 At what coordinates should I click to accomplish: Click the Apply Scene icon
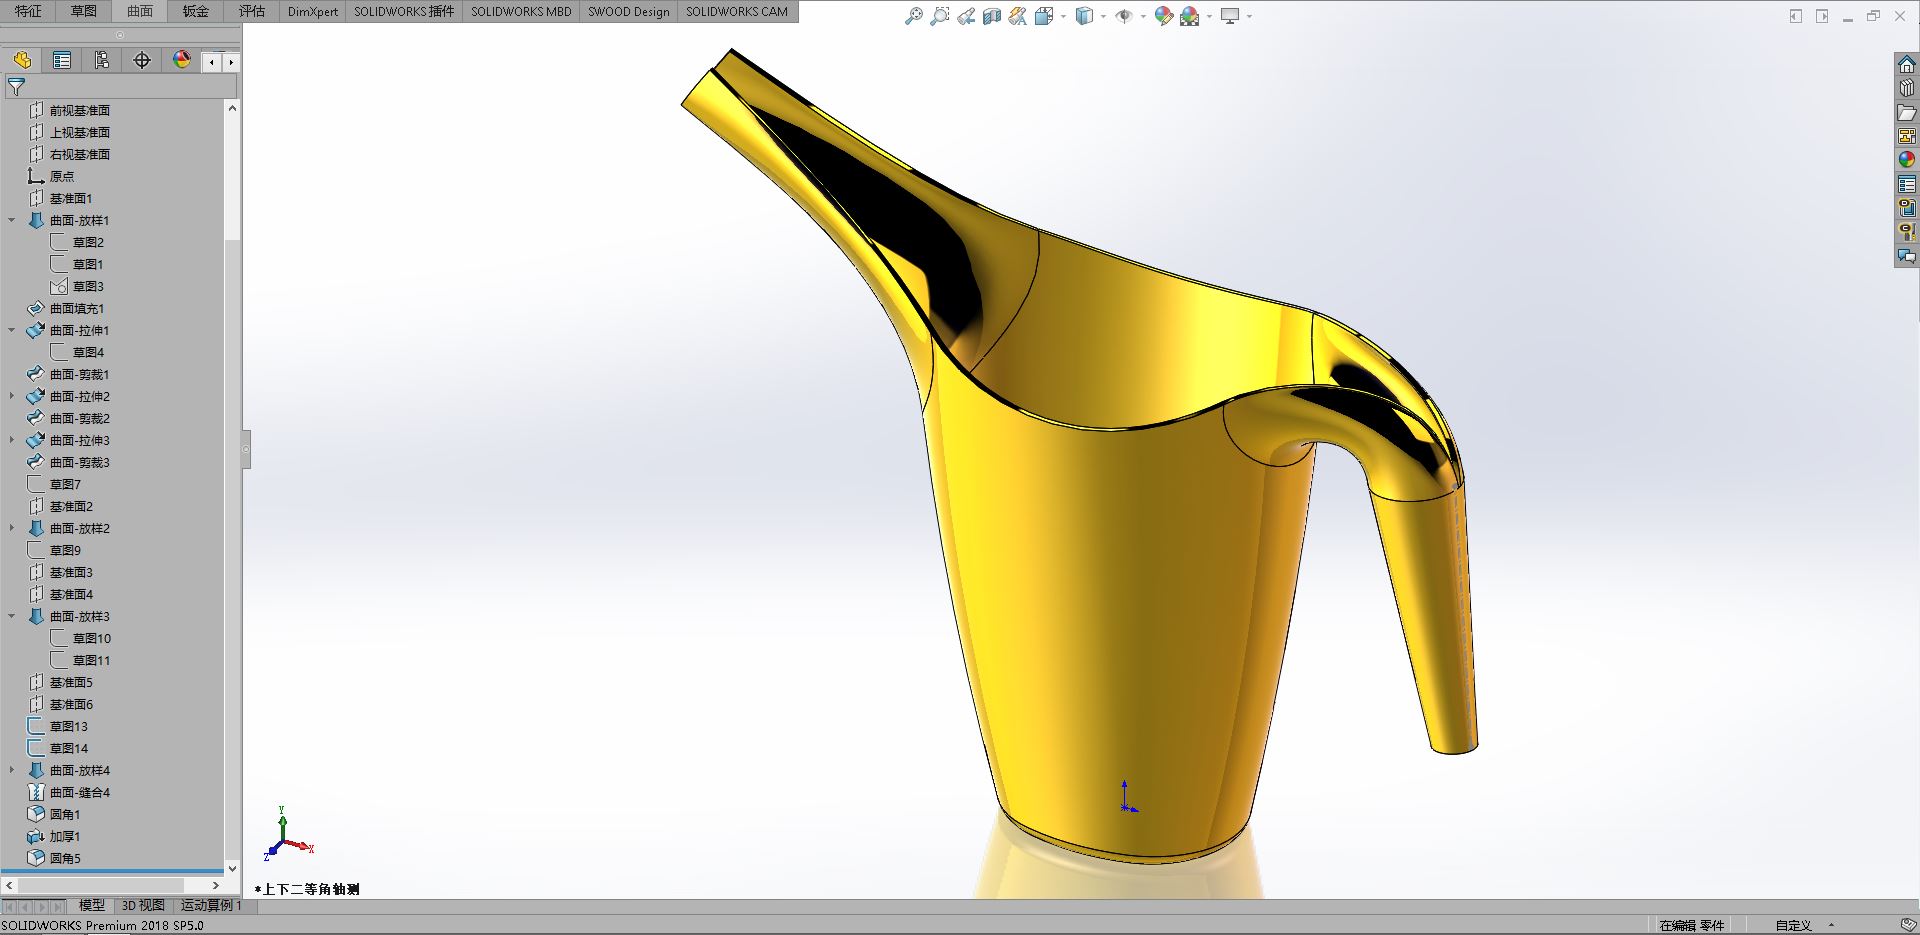pos(1189,16)
